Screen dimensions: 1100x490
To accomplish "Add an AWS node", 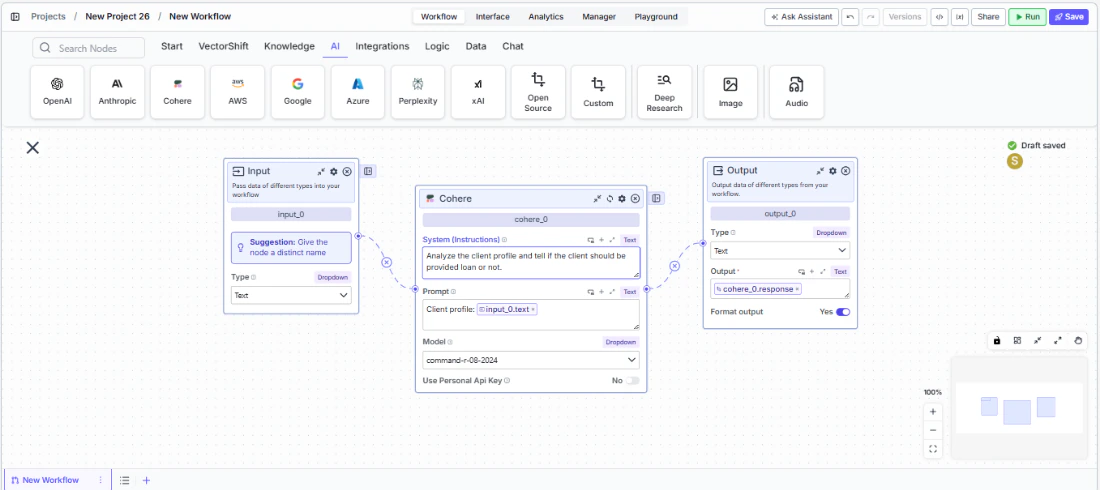I will 238,92.
